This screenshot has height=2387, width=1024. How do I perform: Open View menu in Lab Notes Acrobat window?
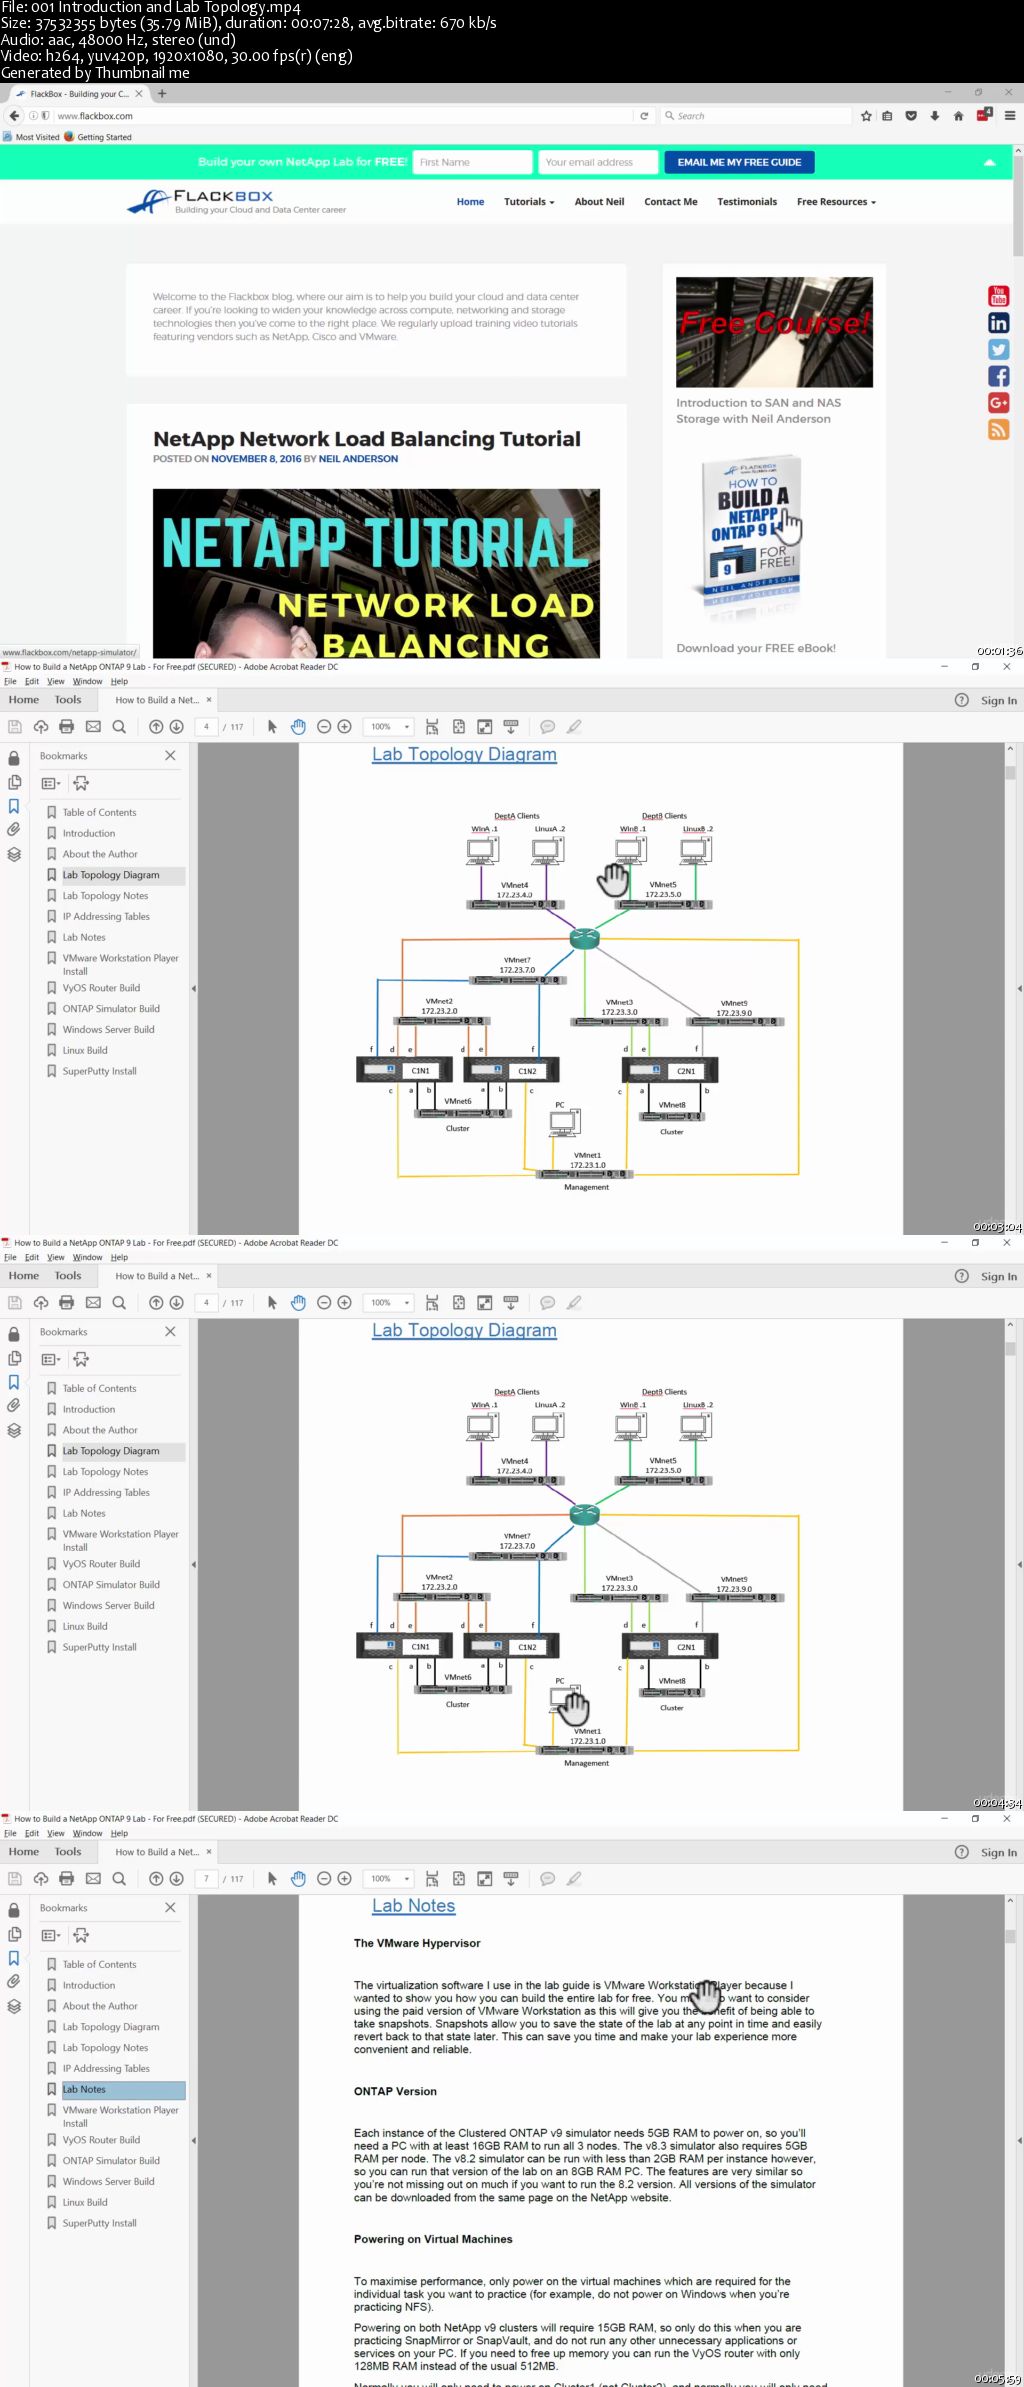point(56,1833)
